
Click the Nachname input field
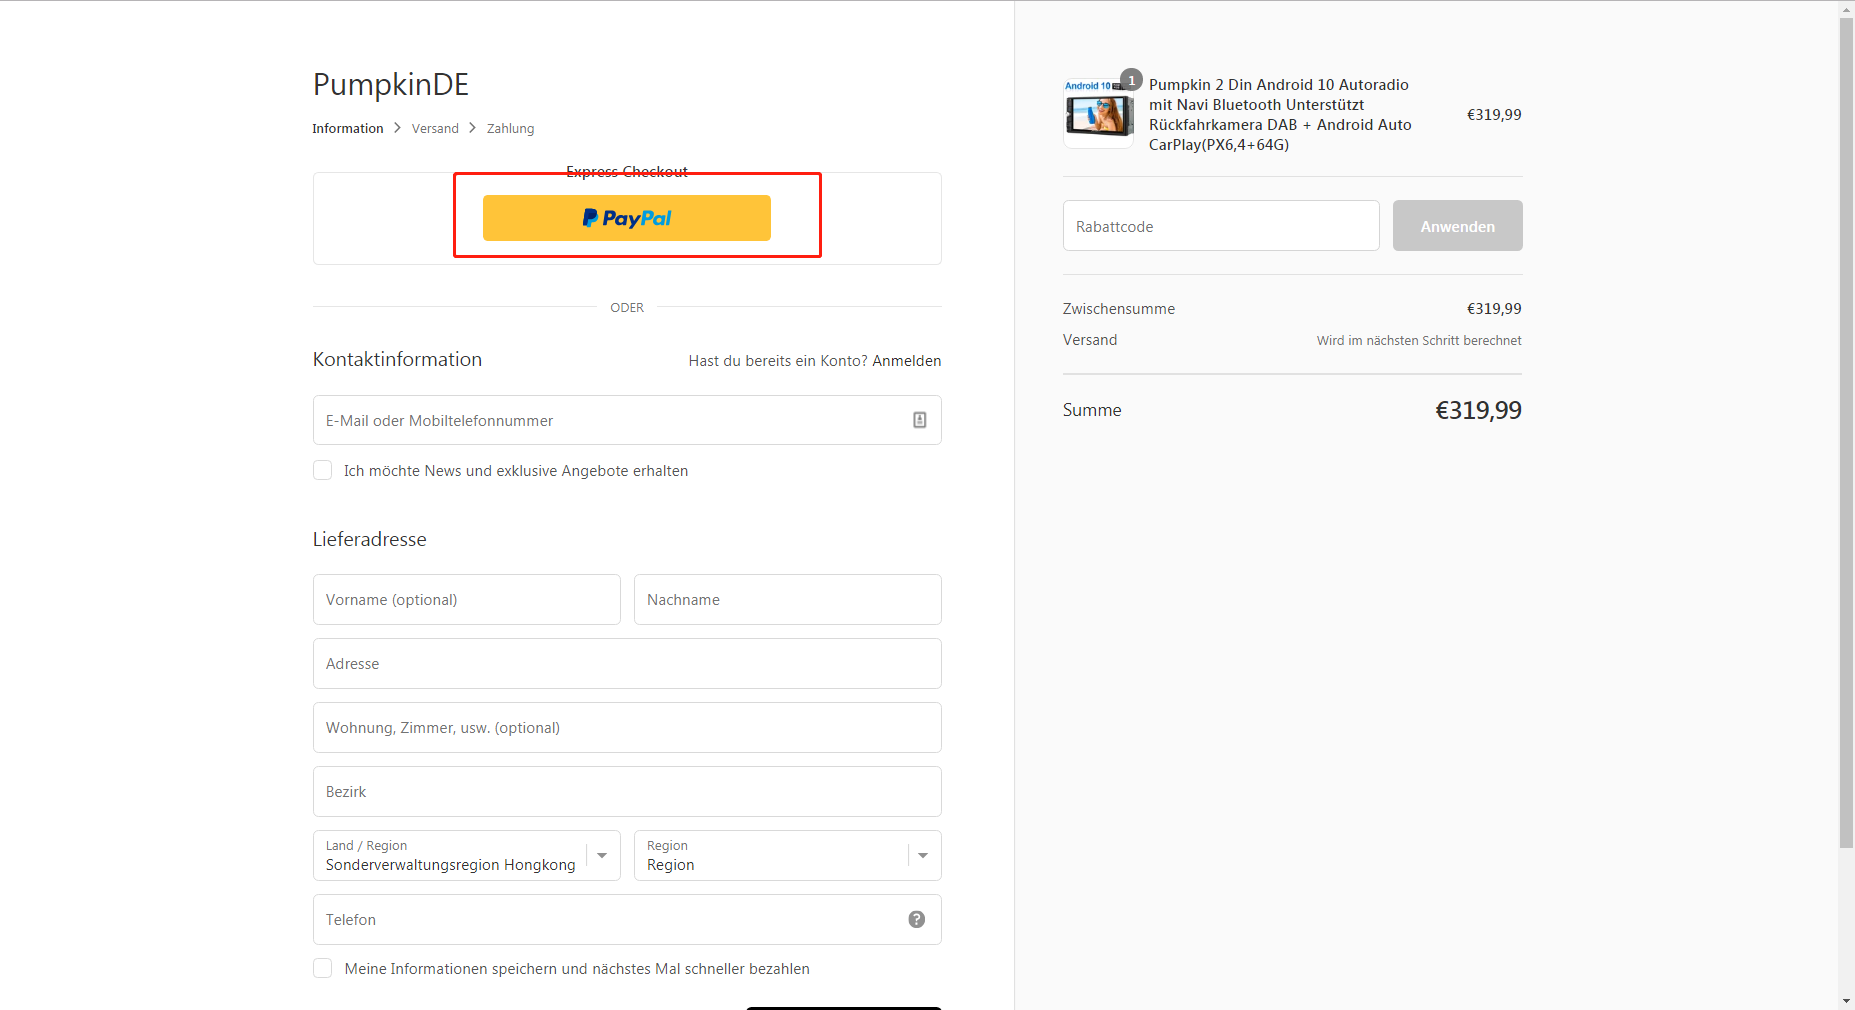pos(787,599)
